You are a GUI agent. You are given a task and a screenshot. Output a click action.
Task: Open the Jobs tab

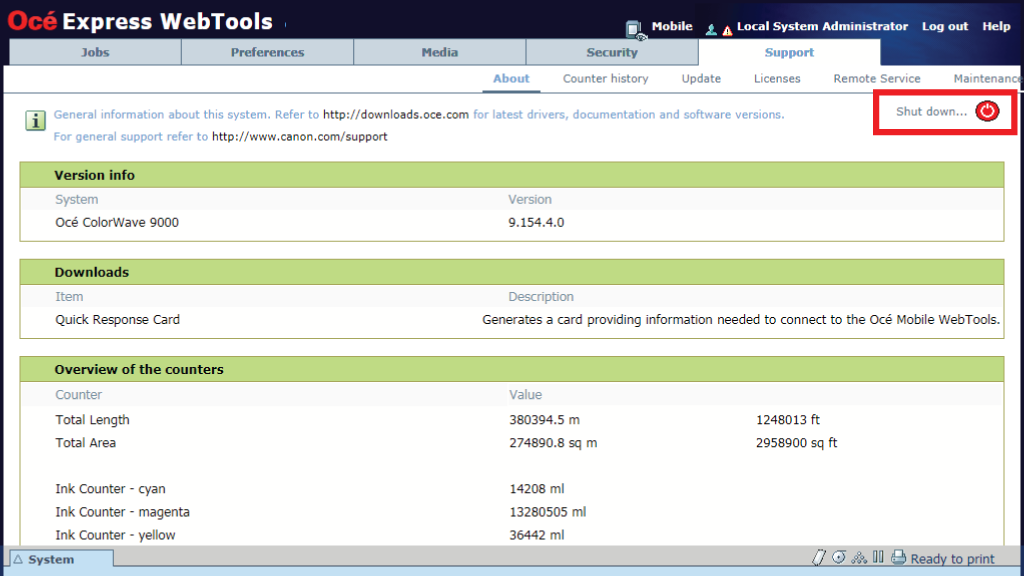95,52
